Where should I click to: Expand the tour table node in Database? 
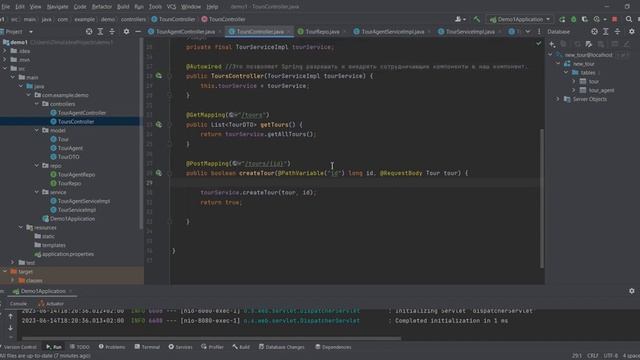click(x=573, y=81)
